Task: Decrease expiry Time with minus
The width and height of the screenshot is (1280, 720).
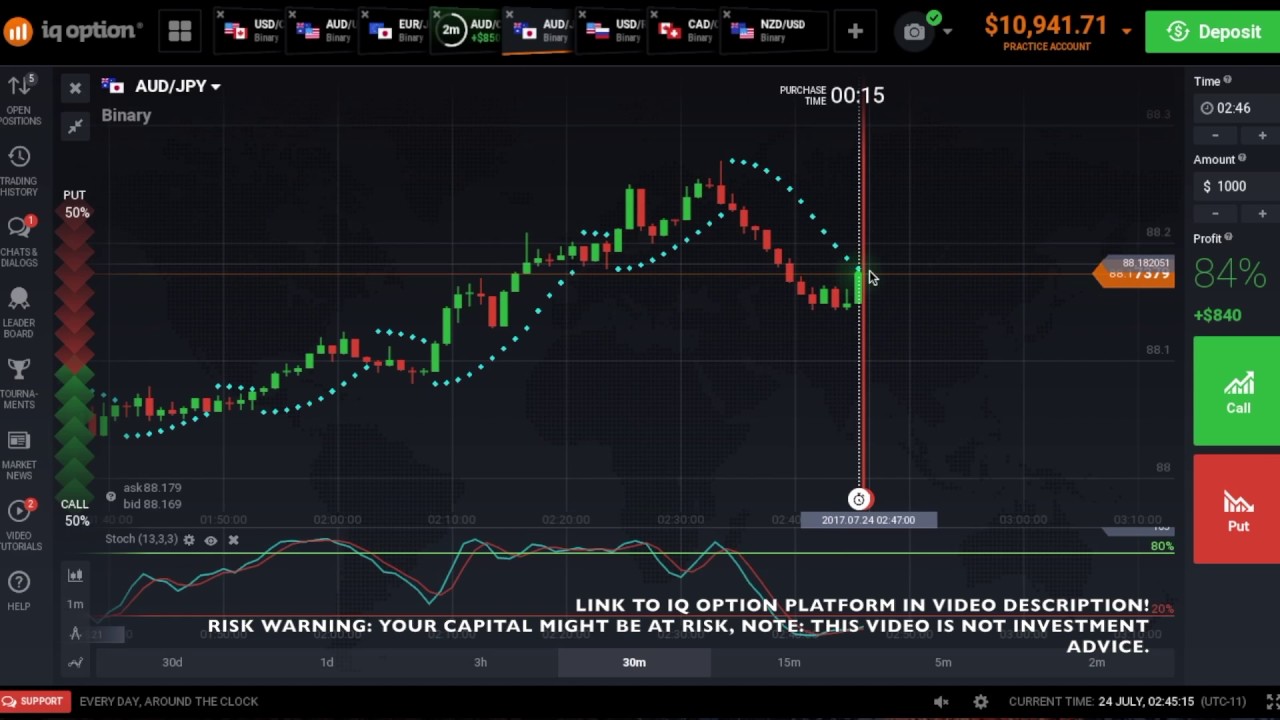Action: 1215,135
